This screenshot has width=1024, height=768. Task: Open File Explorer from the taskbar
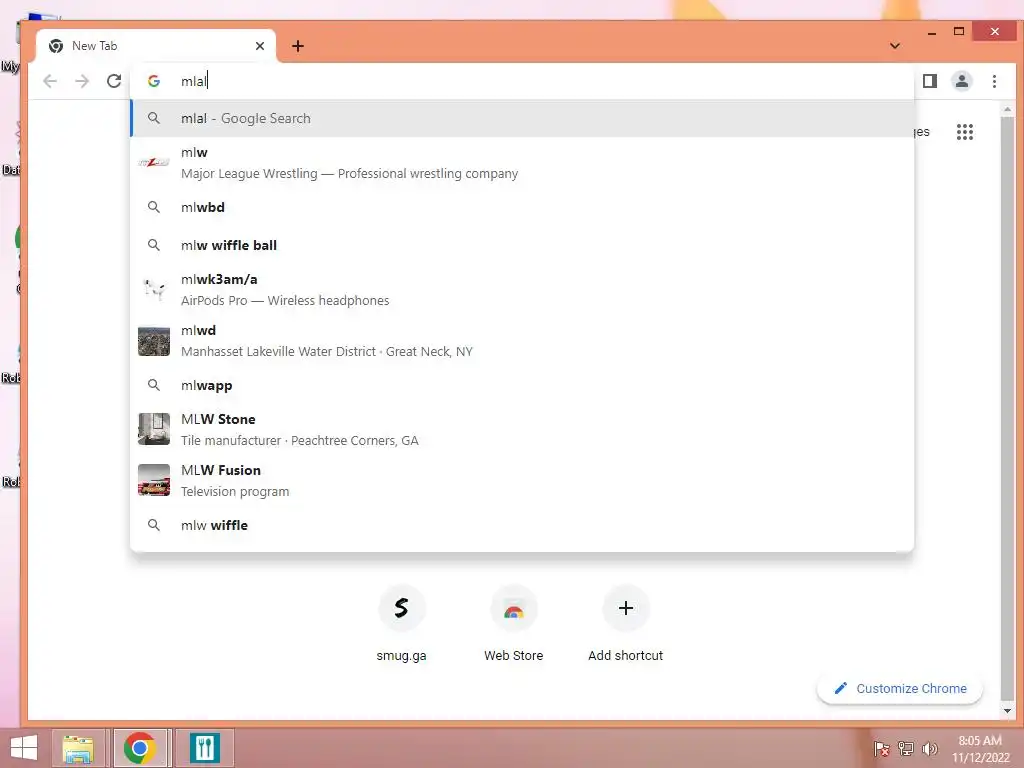tap(78, 748)
